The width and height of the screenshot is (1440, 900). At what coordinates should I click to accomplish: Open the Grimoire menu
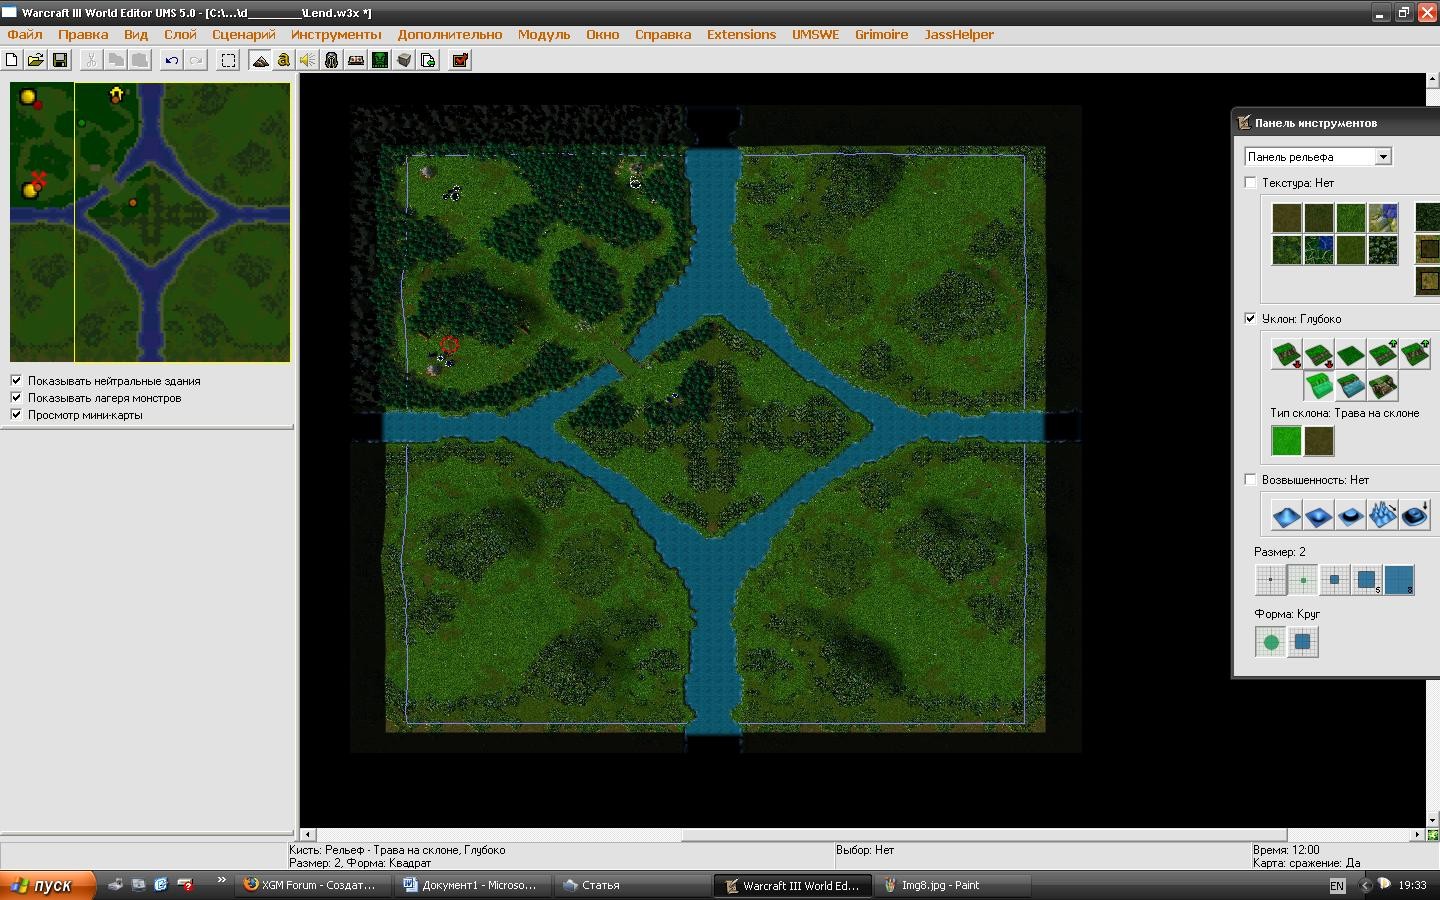pyautogui.click(x=882, y=34)
